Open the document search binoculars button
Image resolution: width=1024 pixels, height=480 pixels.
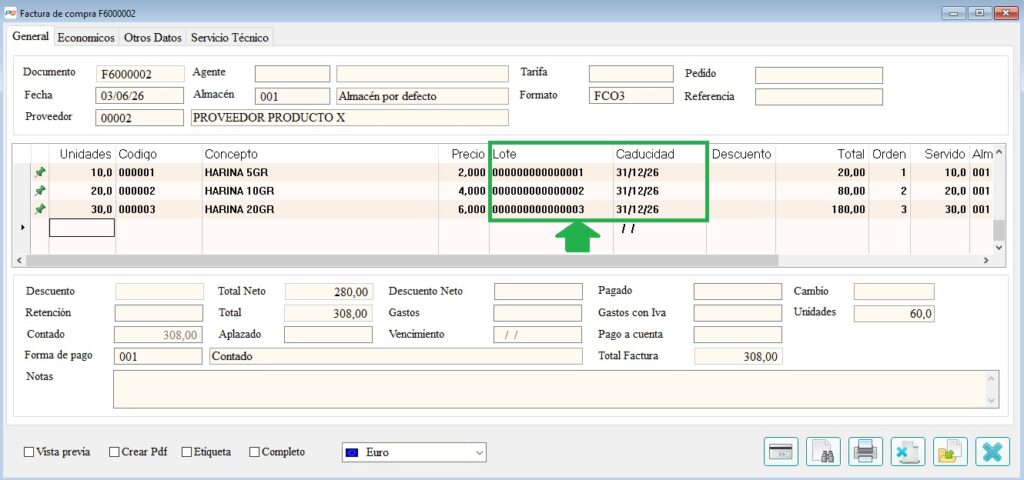point(824,451)
